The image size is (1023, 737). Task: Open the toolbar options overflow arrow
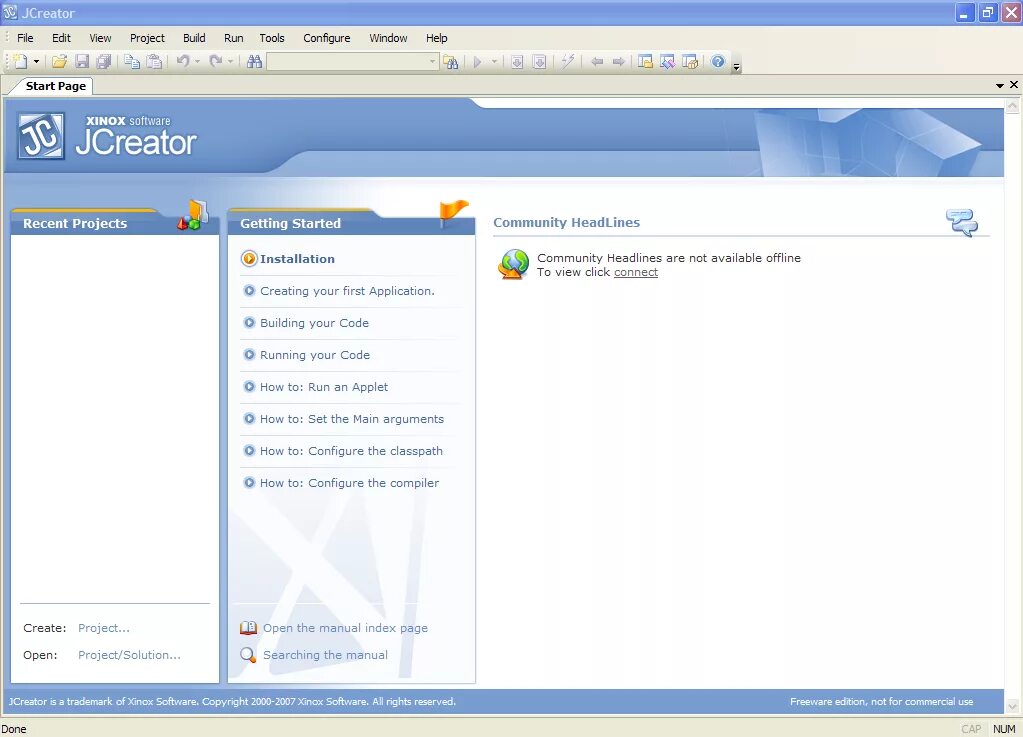[x=737, y=66]
